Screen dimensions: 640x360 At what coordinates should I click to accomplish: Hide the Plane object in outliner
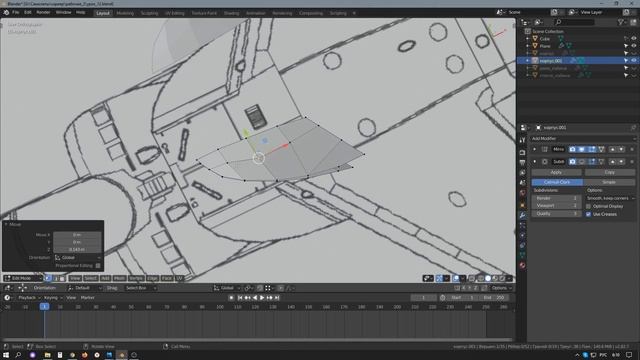633,46
